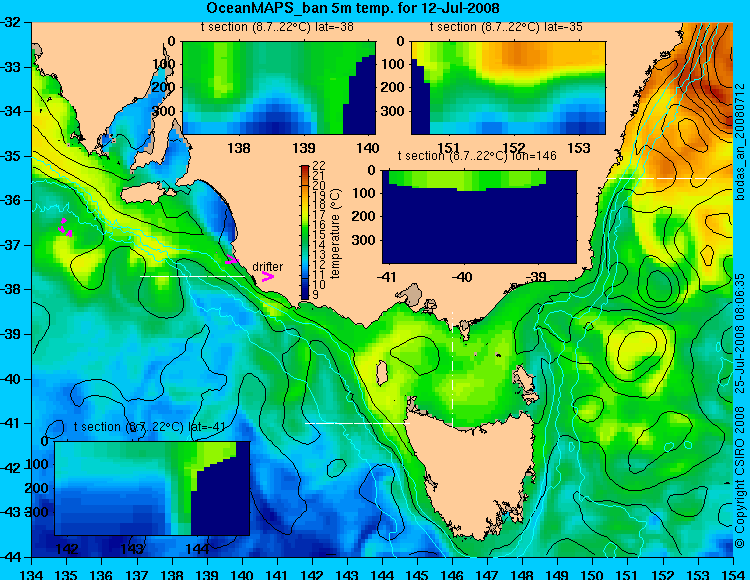This screenshot has width=750, height=580.
Task: Click the vertical white dashed line at longitude 146
Action: [452, 369]
